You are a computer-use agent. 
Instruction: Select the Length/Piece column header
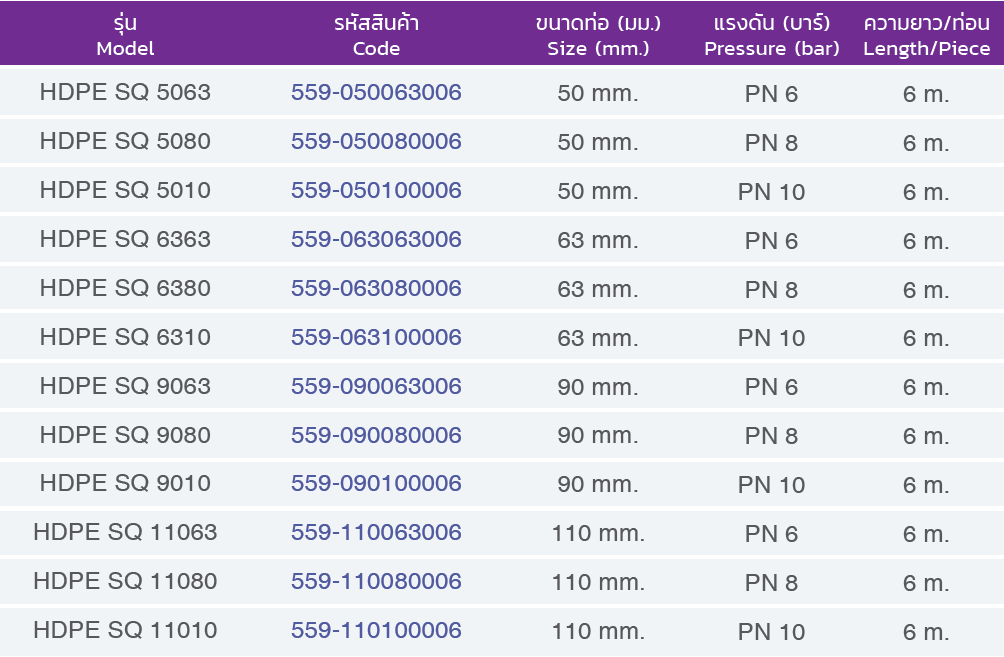coord(927,35)
